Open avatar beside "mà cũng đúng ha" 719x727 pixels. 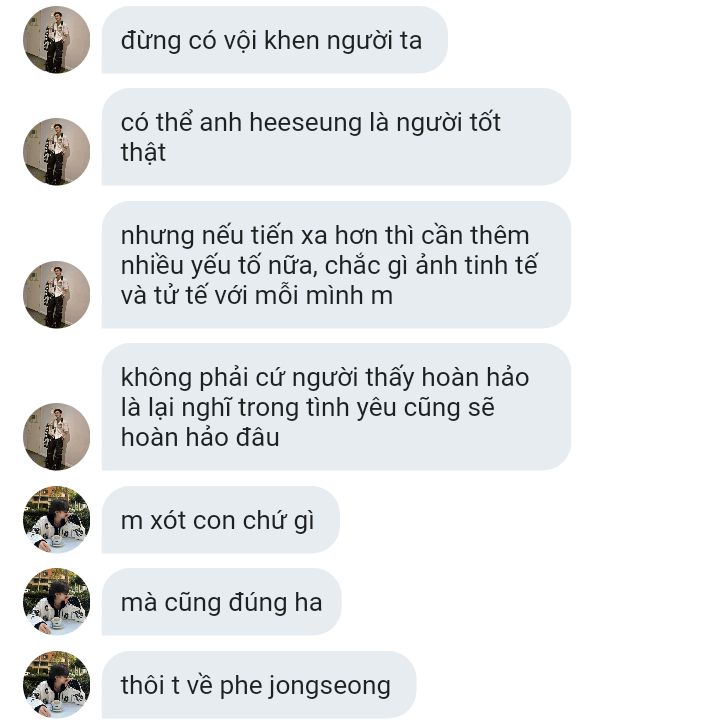[x=57, y=601]
